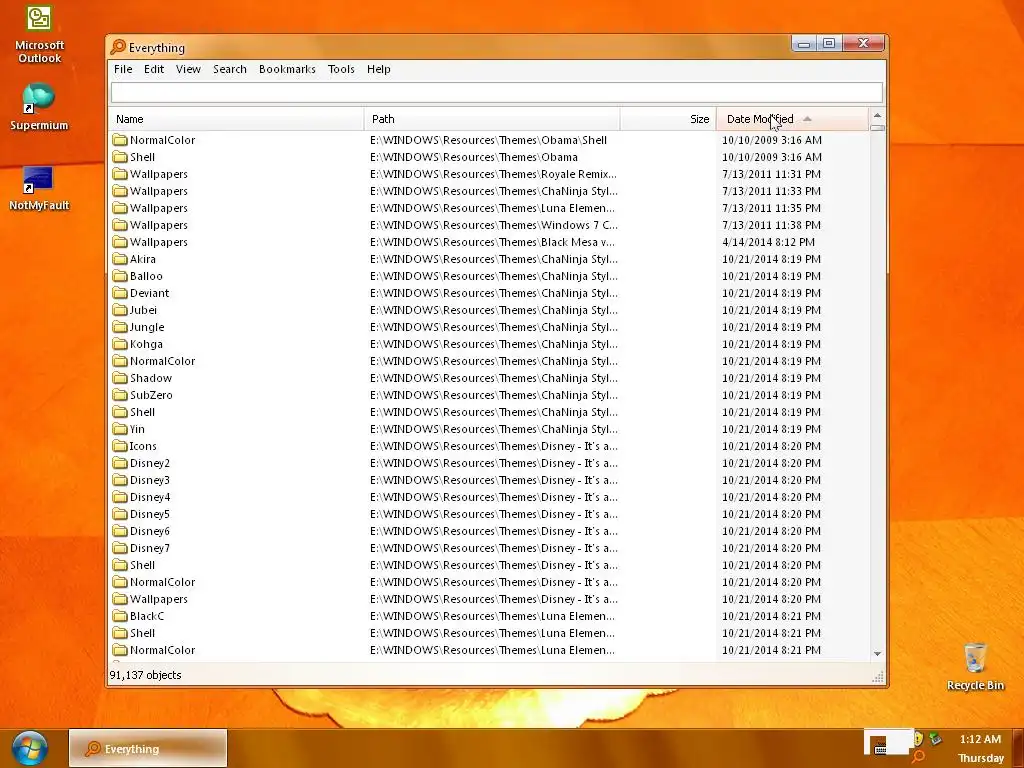Open the Edit menu
Image resolution: width=1024 pixels, height=768 pixels.
[x=154, y=69]
